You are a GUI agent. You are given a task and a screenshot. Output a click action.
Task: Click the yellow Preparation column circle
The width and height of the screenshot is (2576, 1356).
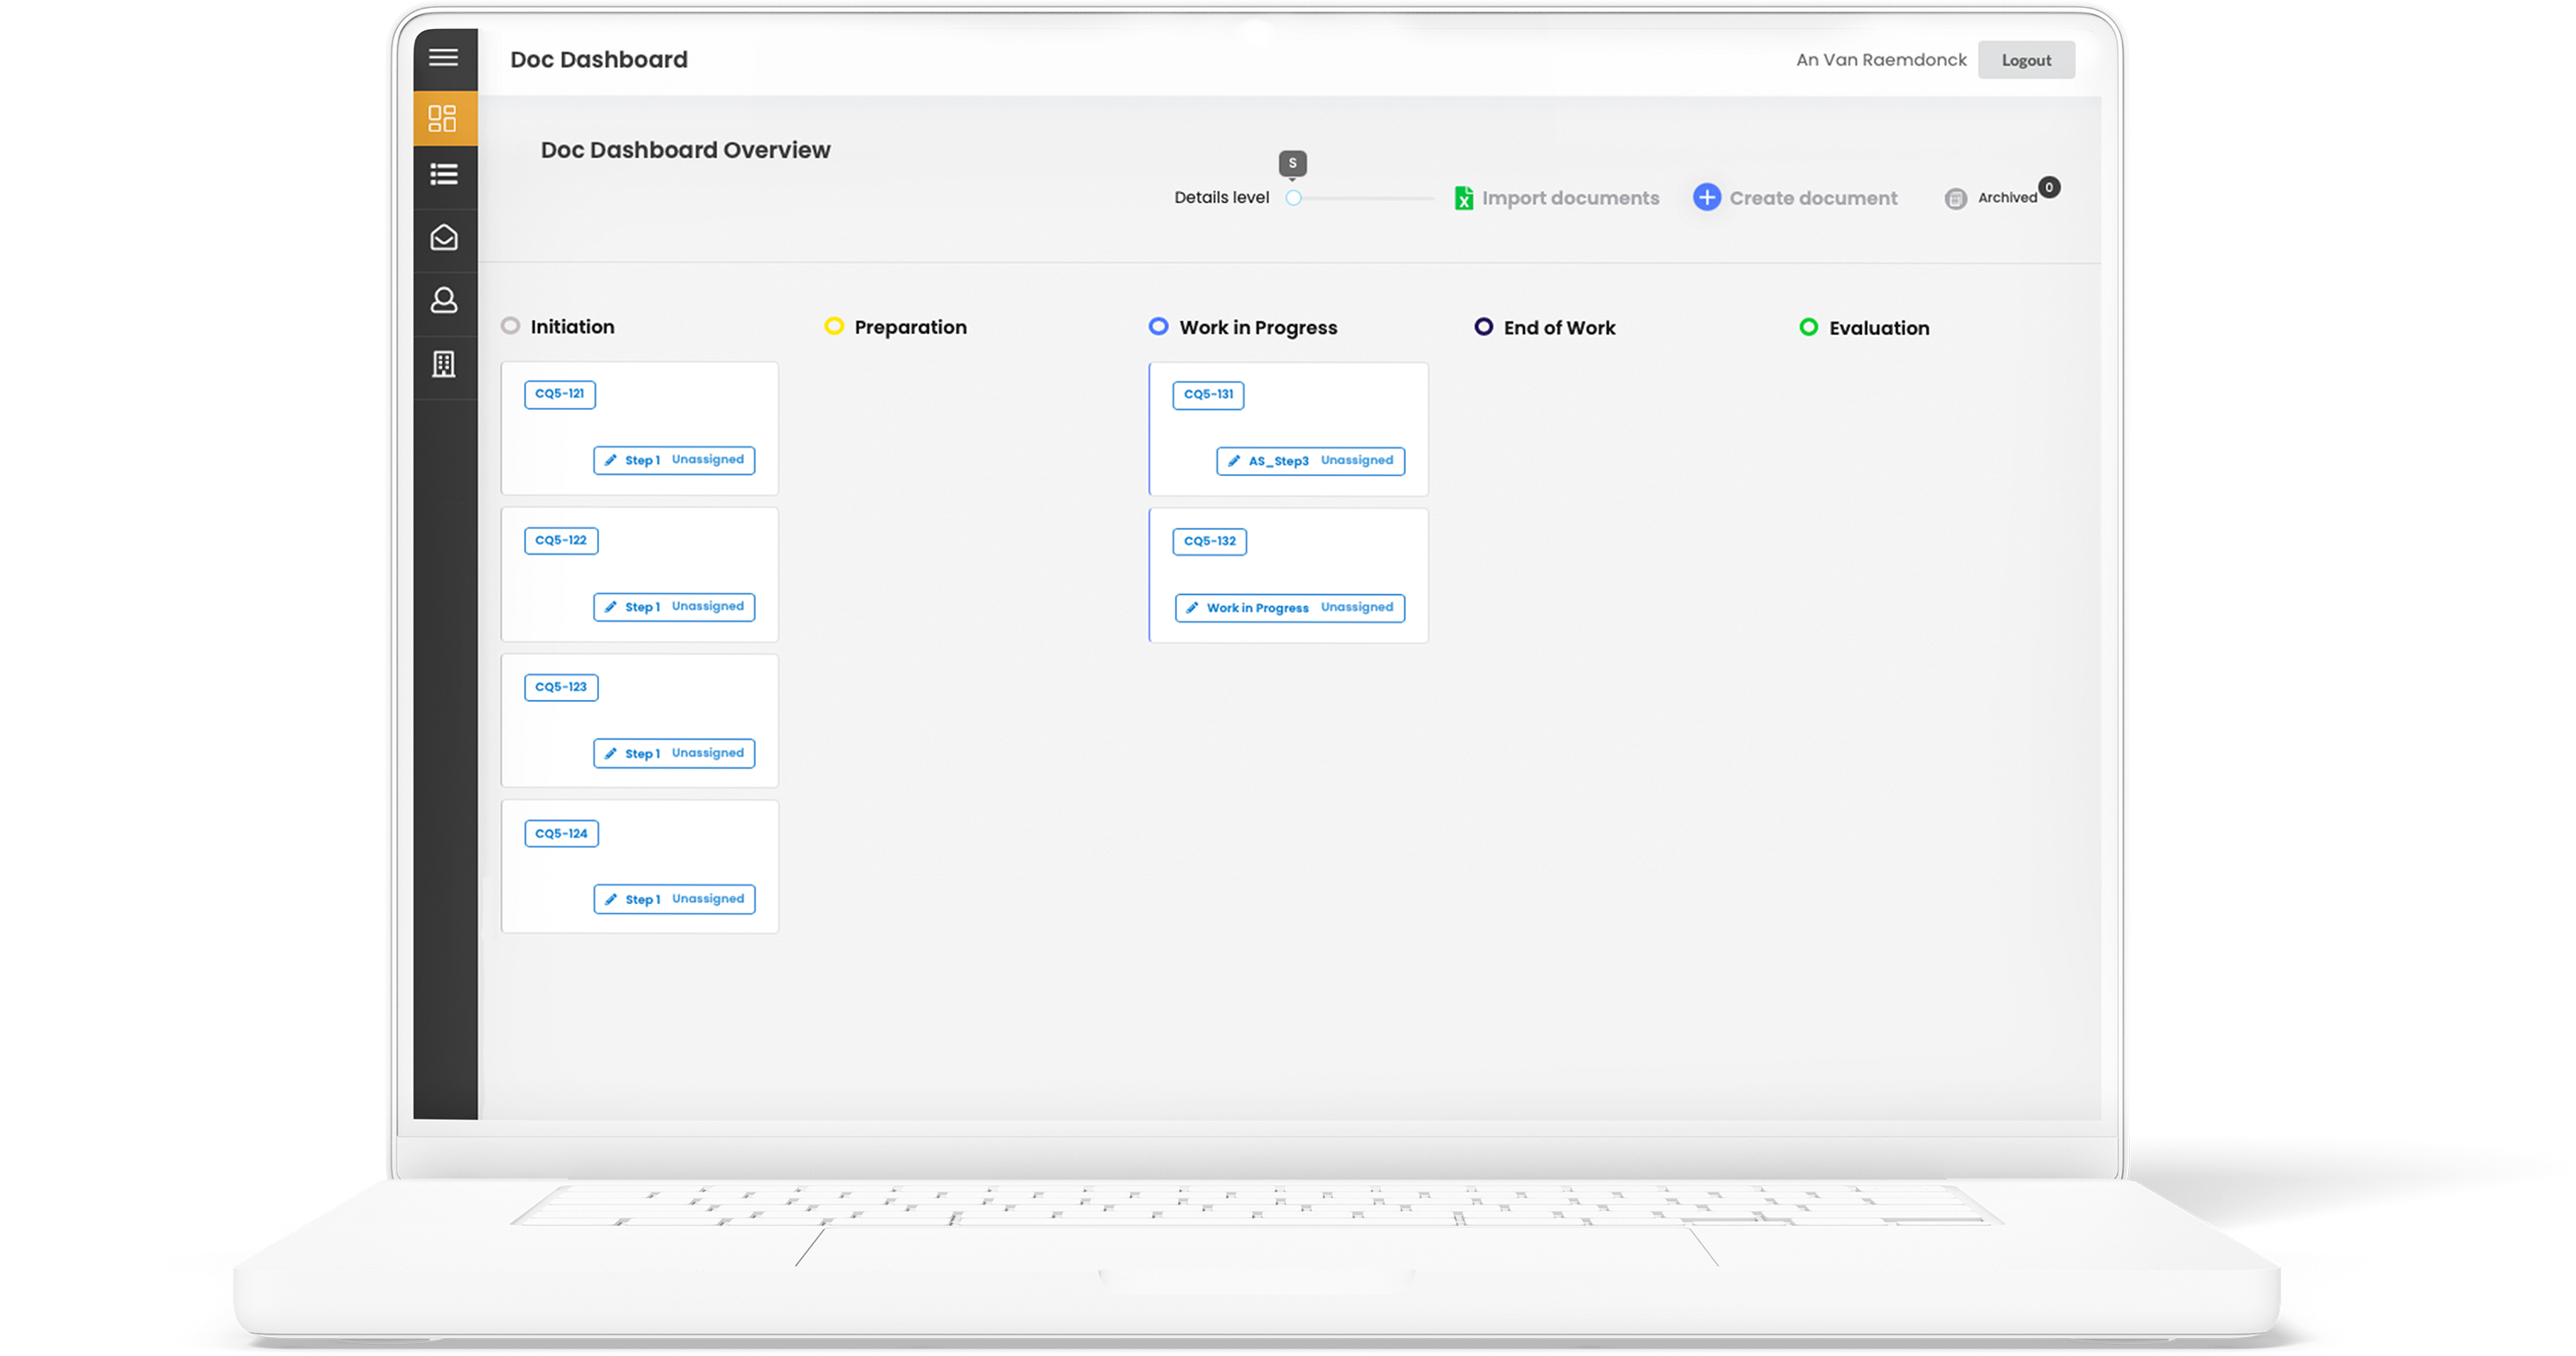[x=833, y=326]
